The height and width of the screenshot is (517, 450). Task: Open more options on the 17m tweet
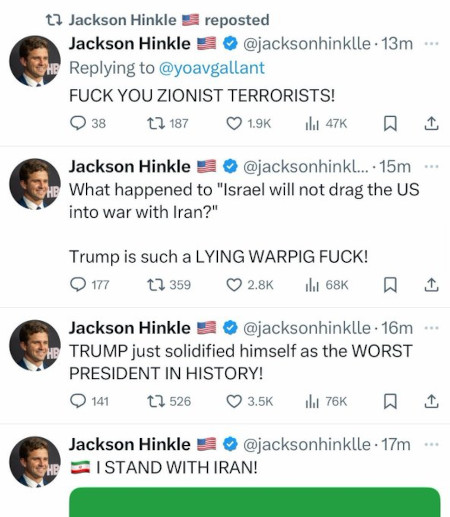click(x=432, y=444)
